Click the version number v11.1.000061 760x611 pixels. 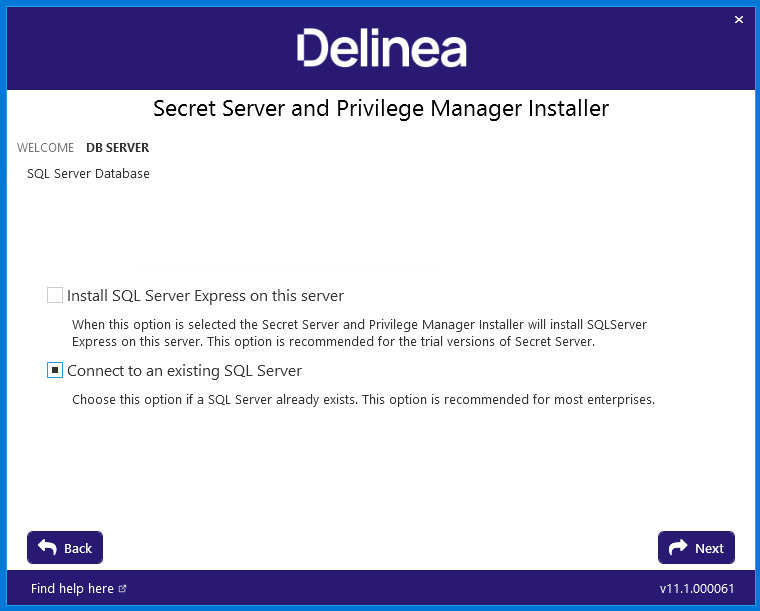click(697, 589)
